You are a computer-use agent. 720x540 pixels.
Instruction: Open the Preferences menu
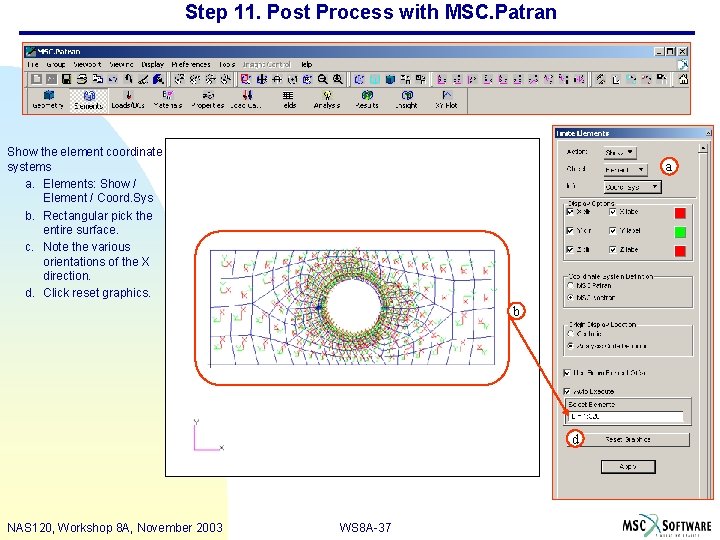tap(191, 64)
